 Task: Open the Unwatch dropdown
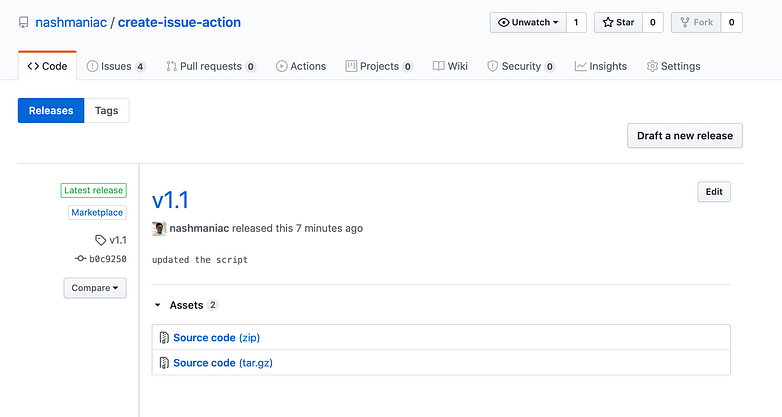528,22
